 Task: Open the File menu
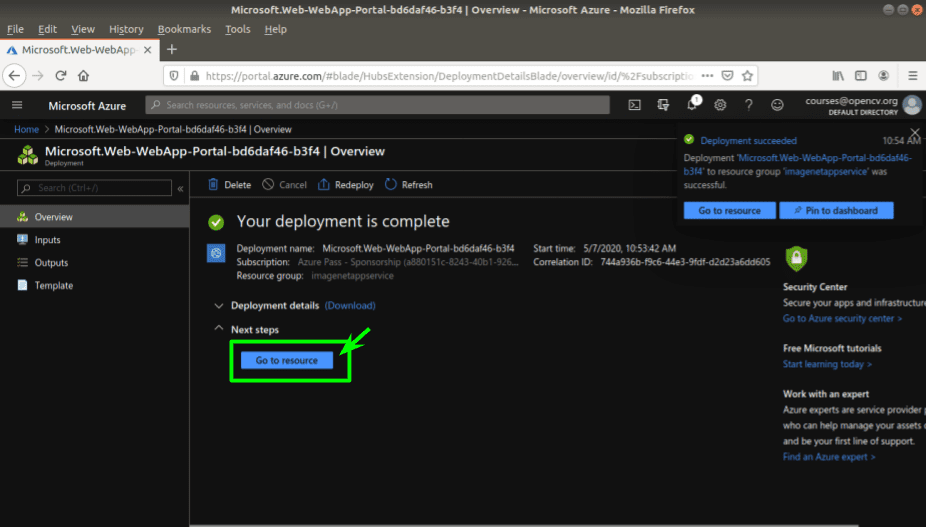(15, 29)
